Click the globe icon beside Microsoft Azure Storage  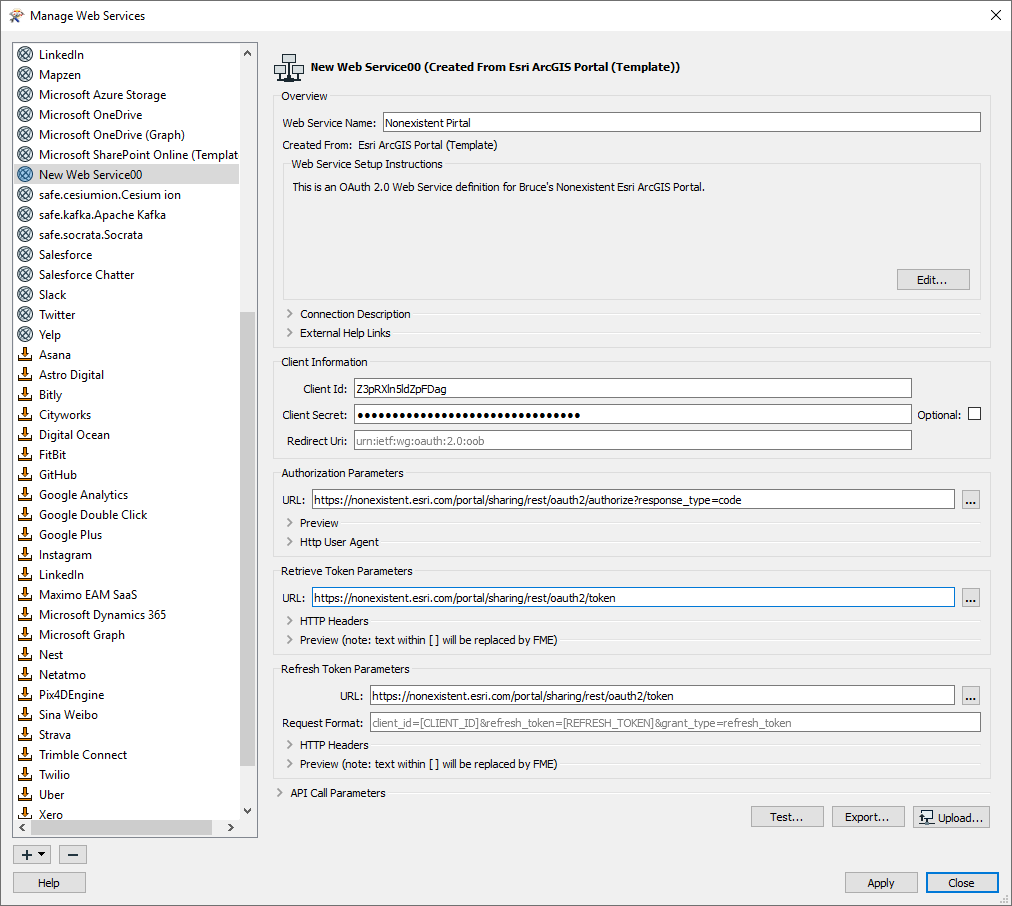[25, 94]
